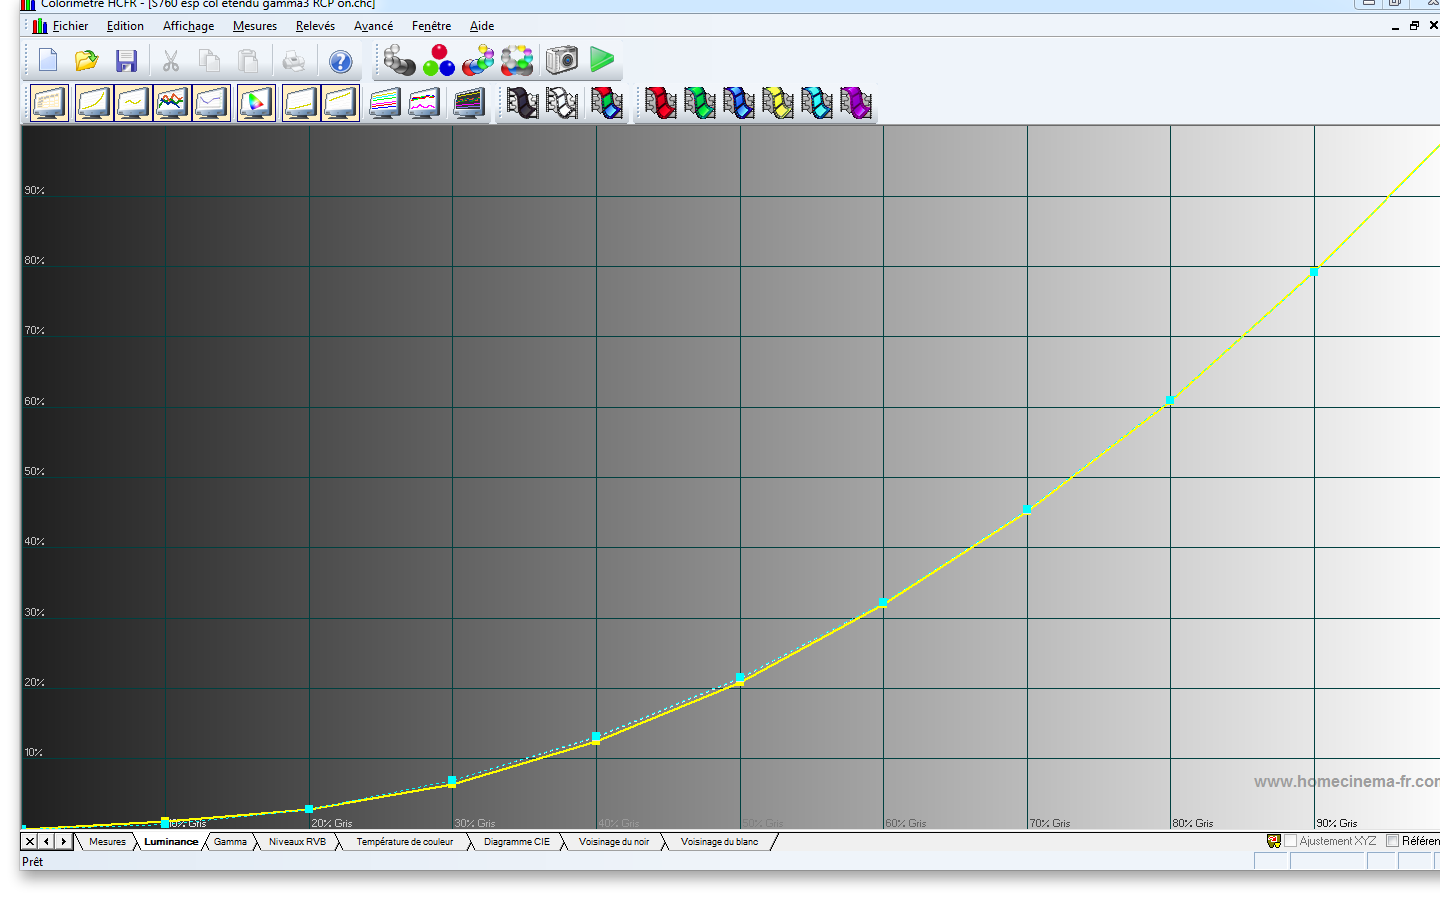Start measurement with the green play arrow
The width and height of the screenshot is (1440, 900).
click(x=602, y=60)
